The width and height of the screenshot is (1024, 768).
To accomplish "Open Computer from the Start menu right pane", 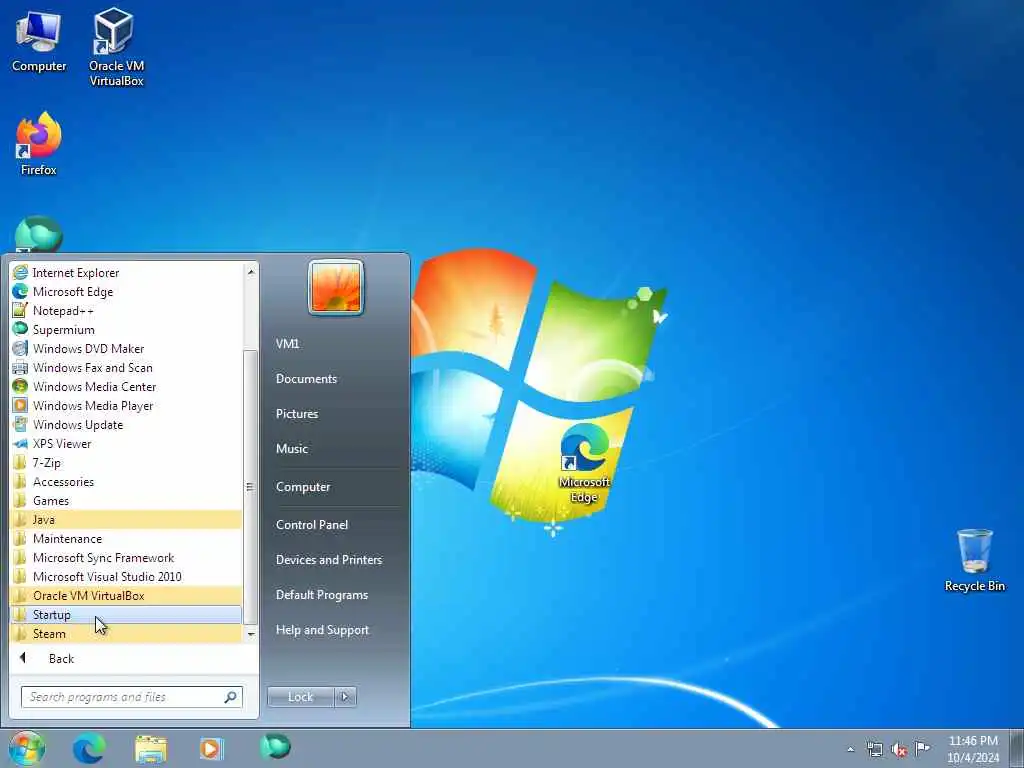I will 303,487.
